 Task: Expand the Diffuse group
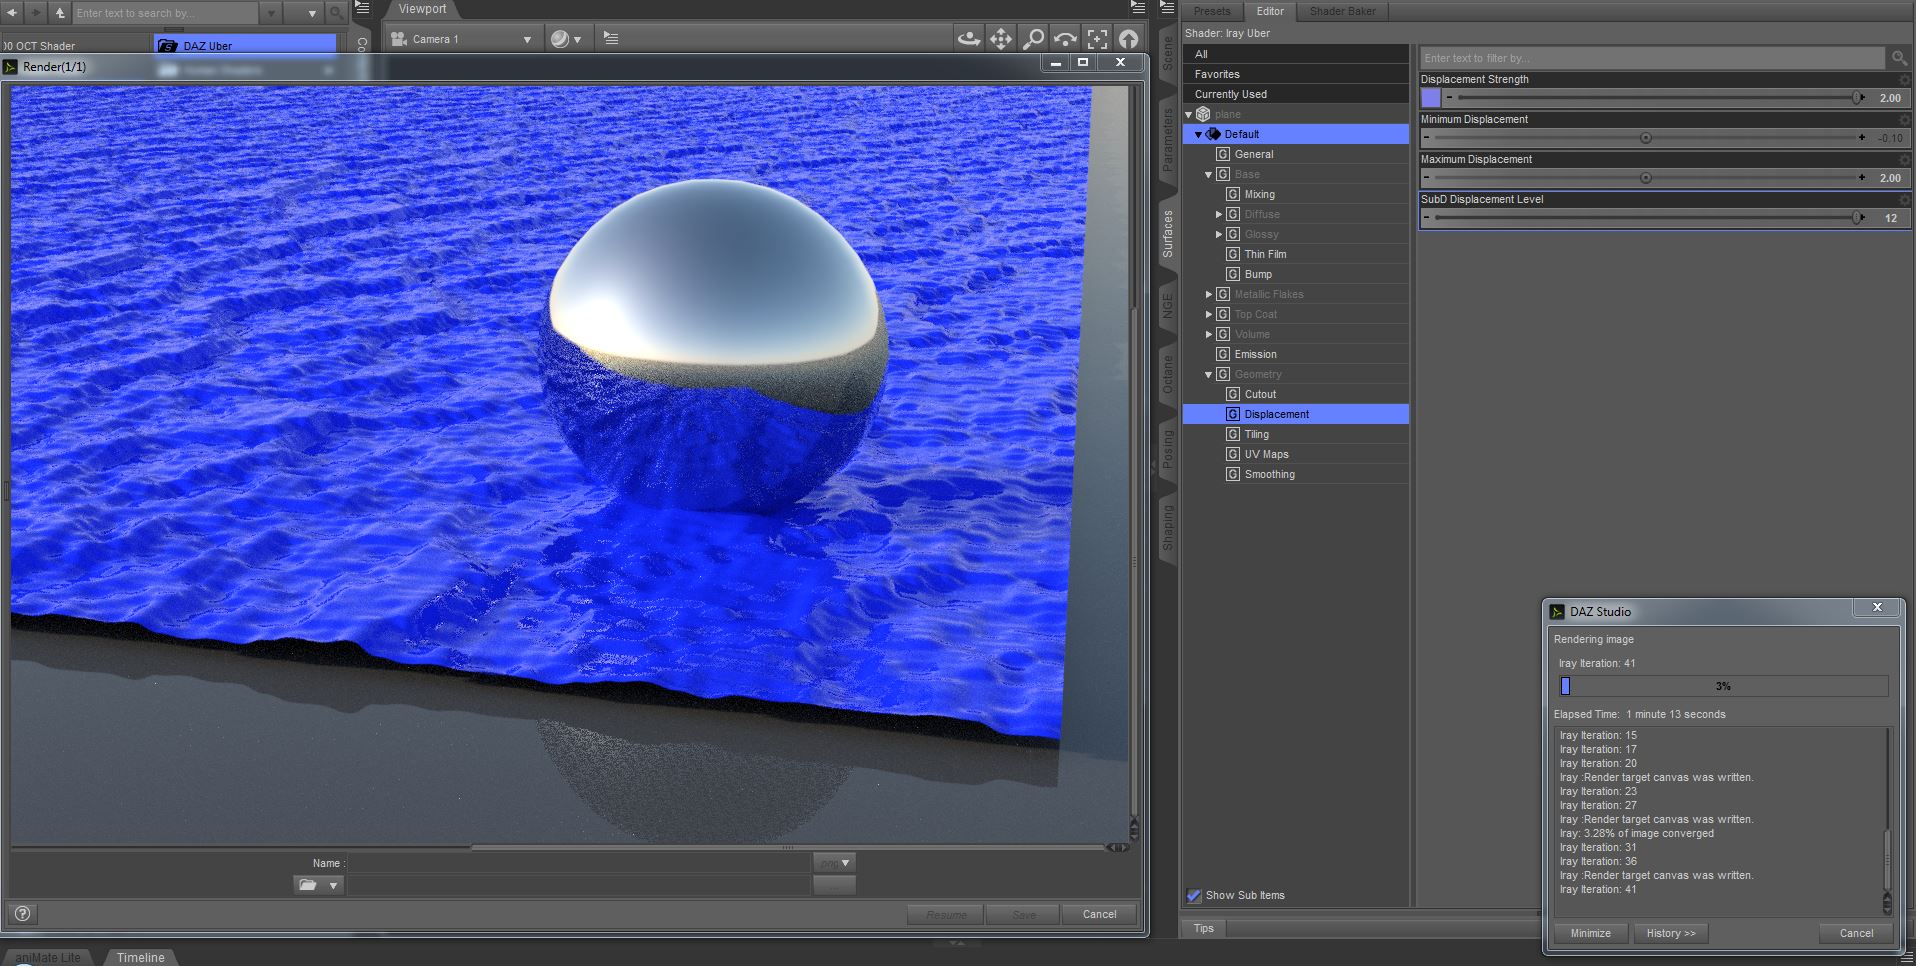[1218, 214]
